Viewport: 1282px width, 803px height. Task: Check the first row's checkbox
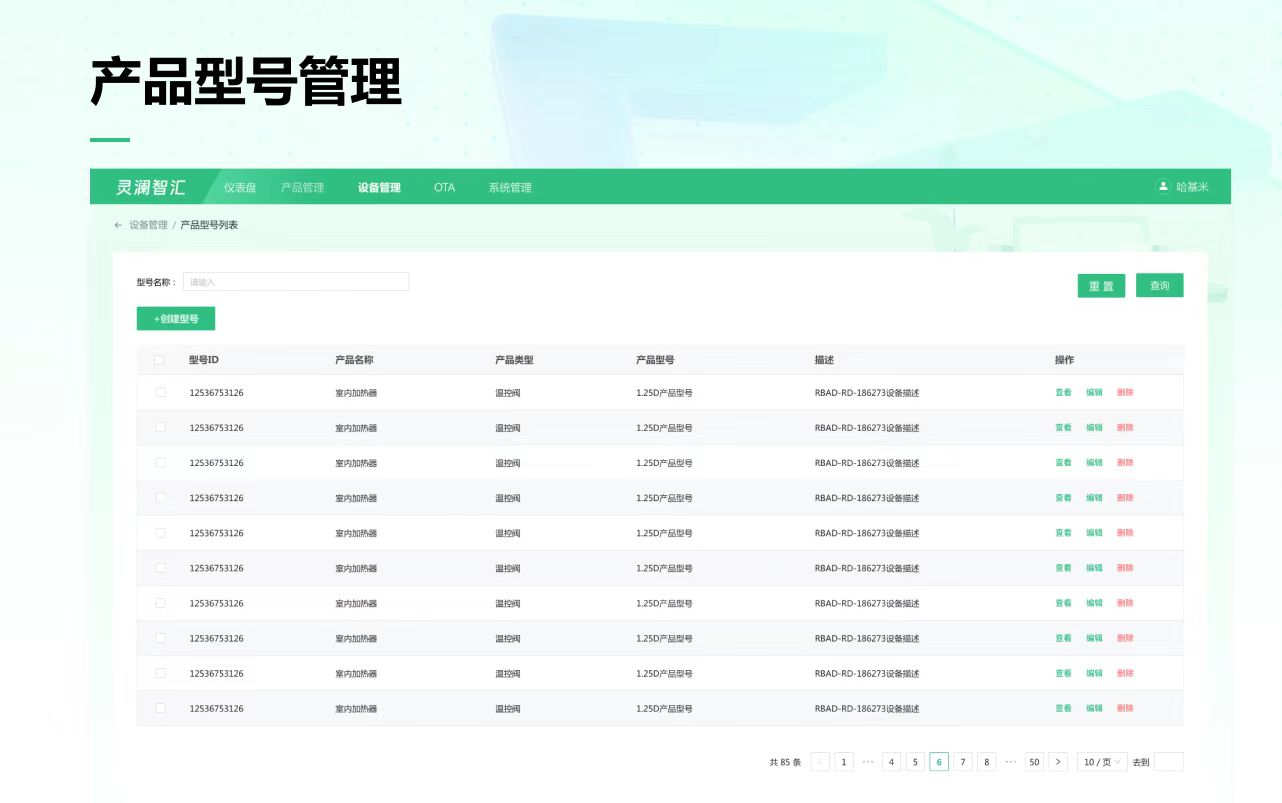click(x=160, y=392)
